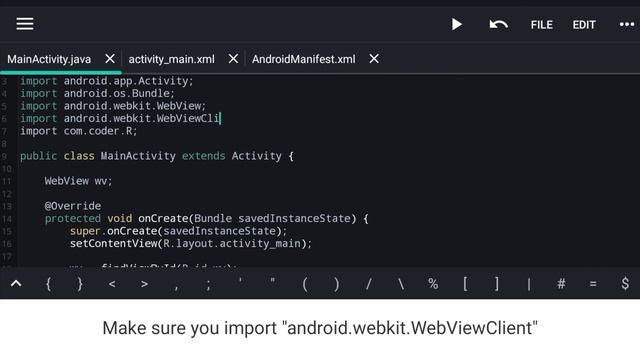Image resolution: width=640 pixels, height=360 pixels.
Task: Insert a closing curly brace
Action: click(x=80, y=284)
